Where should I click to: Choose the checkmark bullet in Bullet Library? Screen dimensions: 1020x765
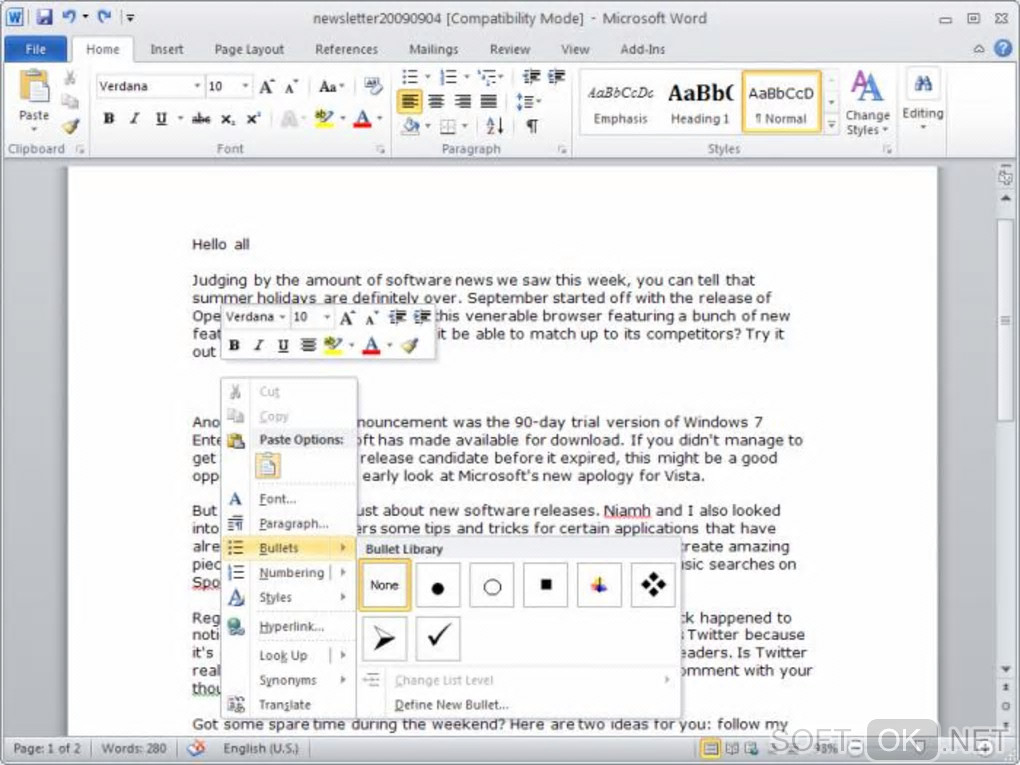coord(438,639)
